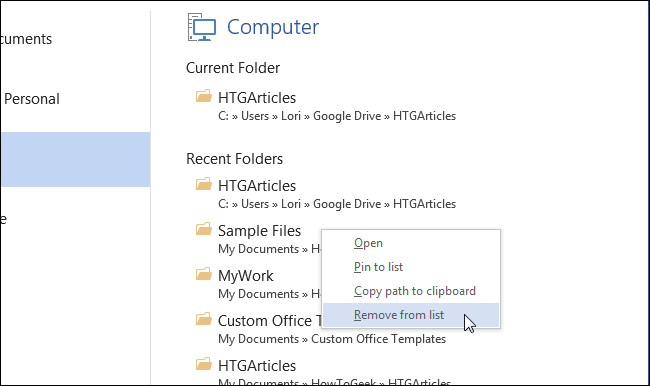The height and width of the screenshot is (386, 650).
Task: Click folder icon of bottom HTGArticles entry
Action: (x=204, y=364)
